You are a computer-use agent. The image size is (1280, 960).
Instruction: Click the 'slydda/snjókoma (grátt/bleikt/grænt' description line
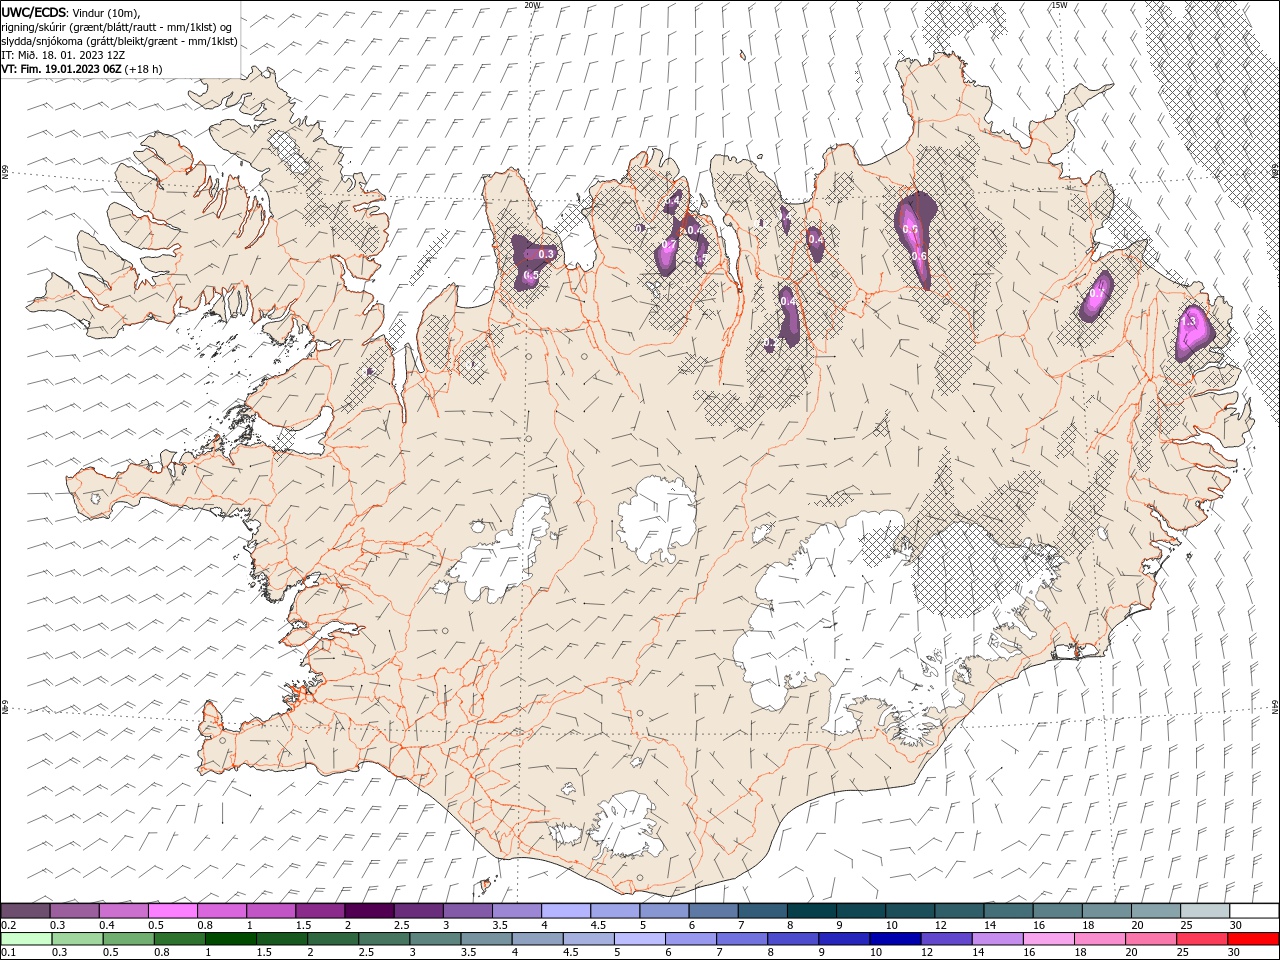[119, 41]
